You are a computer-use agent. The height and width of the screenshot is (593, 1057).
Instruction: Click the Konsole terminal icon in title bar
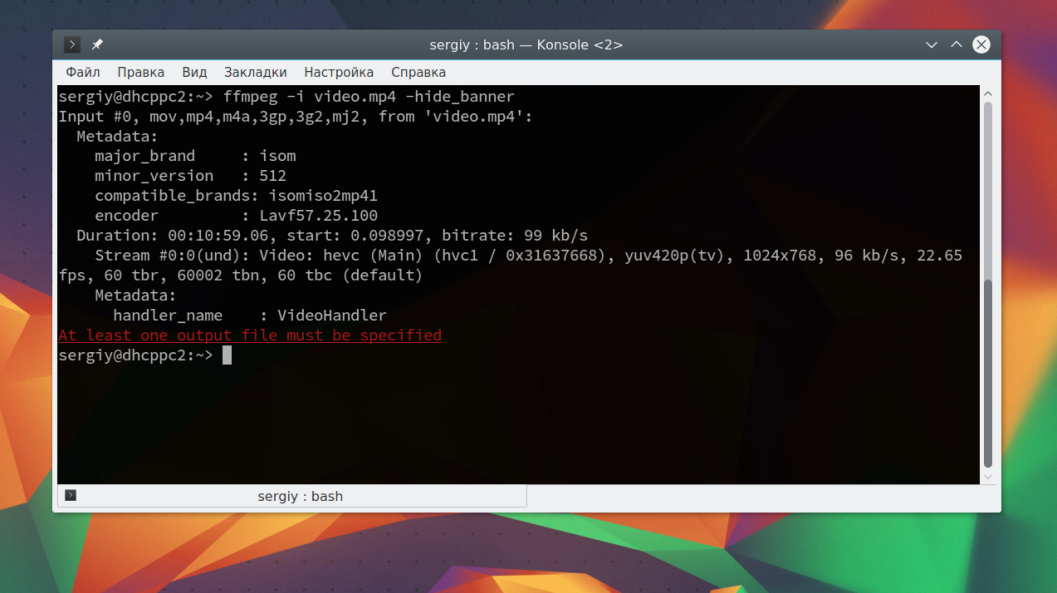point(71,44)
